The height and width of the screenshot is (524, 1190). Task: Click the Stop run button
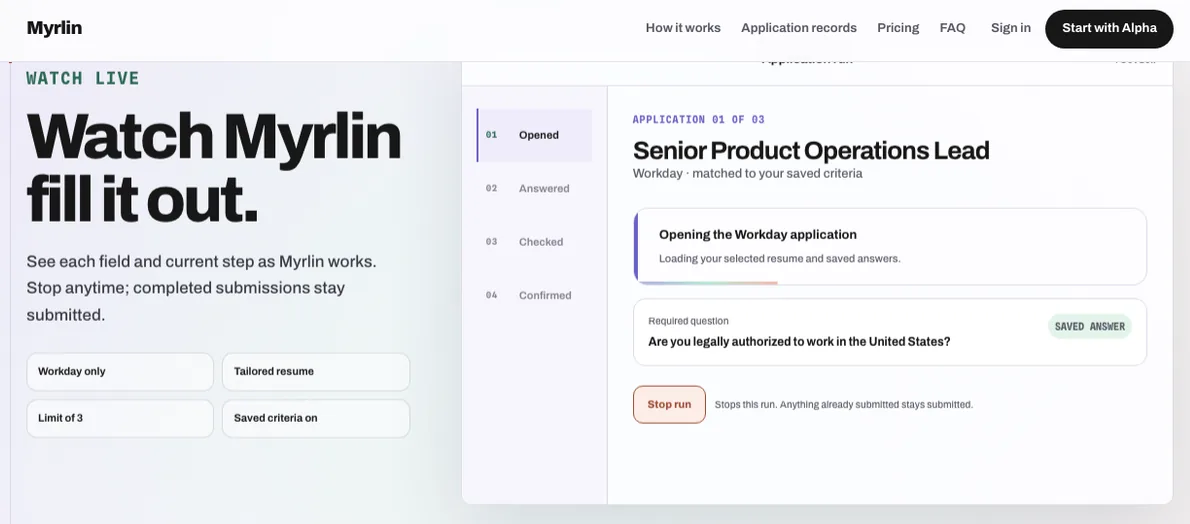tap(669, 405)
